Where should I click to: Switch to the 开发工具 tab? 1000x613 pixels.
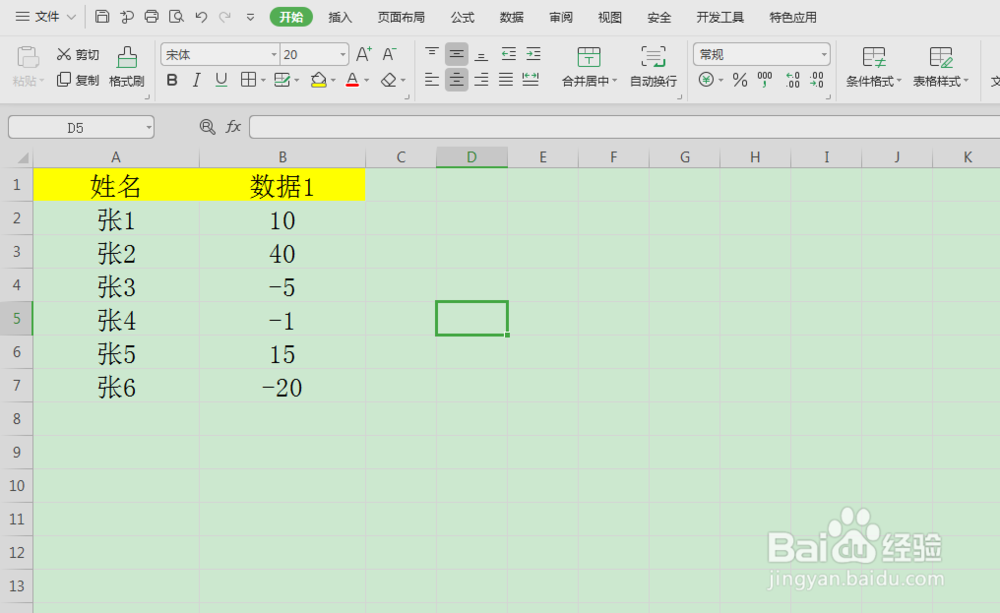720,17
